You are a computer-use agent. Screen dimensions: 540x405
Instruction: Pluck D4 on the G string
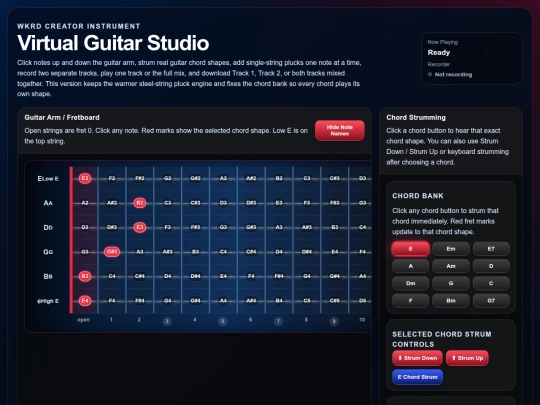(279, 252)
